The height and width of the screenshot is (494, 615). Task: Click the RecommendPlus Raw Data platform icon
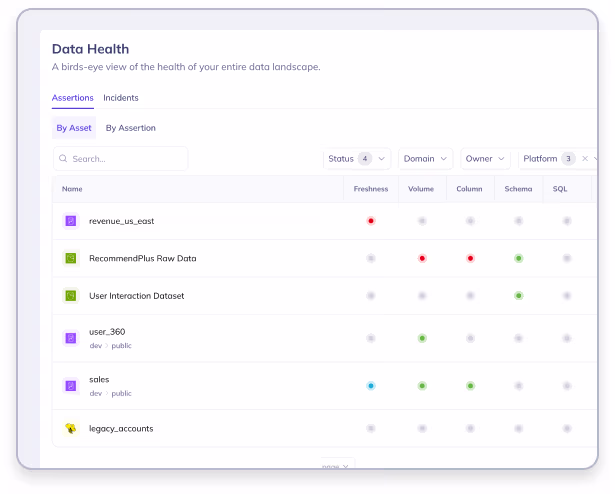[71, 258]
